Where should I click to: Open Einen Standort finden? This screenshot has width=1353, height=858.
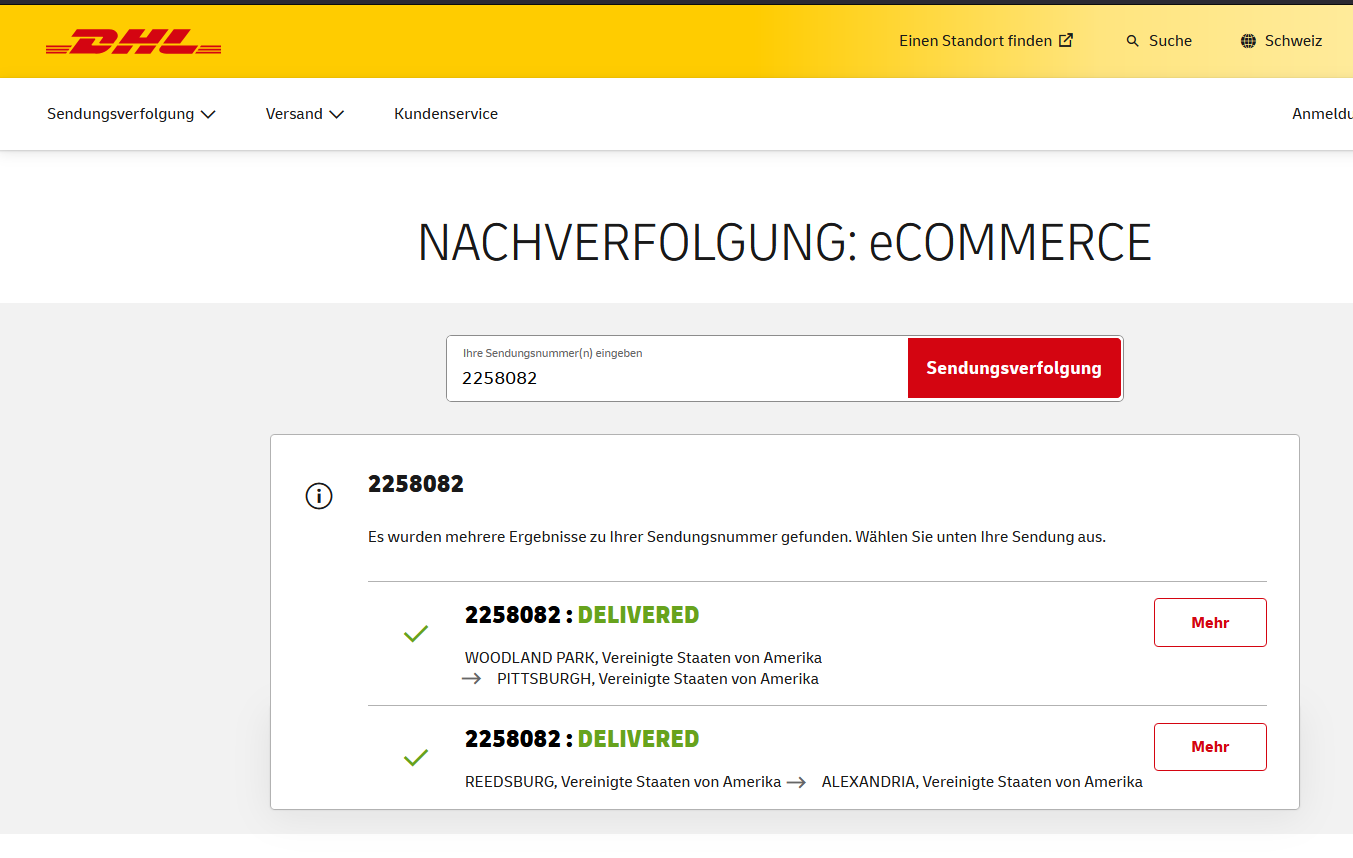[x=975, y=40]
